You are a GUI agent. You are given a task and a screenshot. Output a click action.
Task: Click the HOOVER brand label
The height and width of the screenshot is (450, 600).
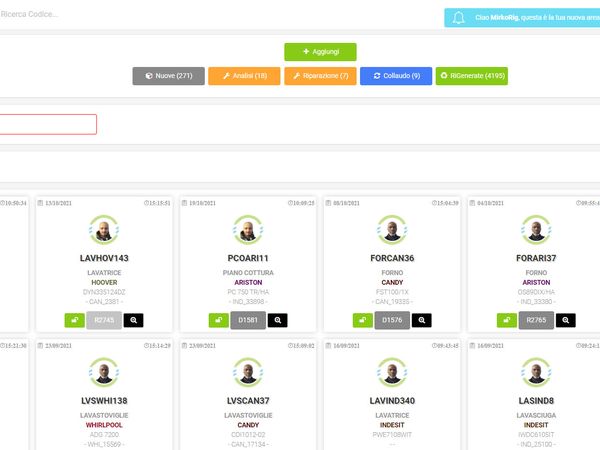pos(104,282)
